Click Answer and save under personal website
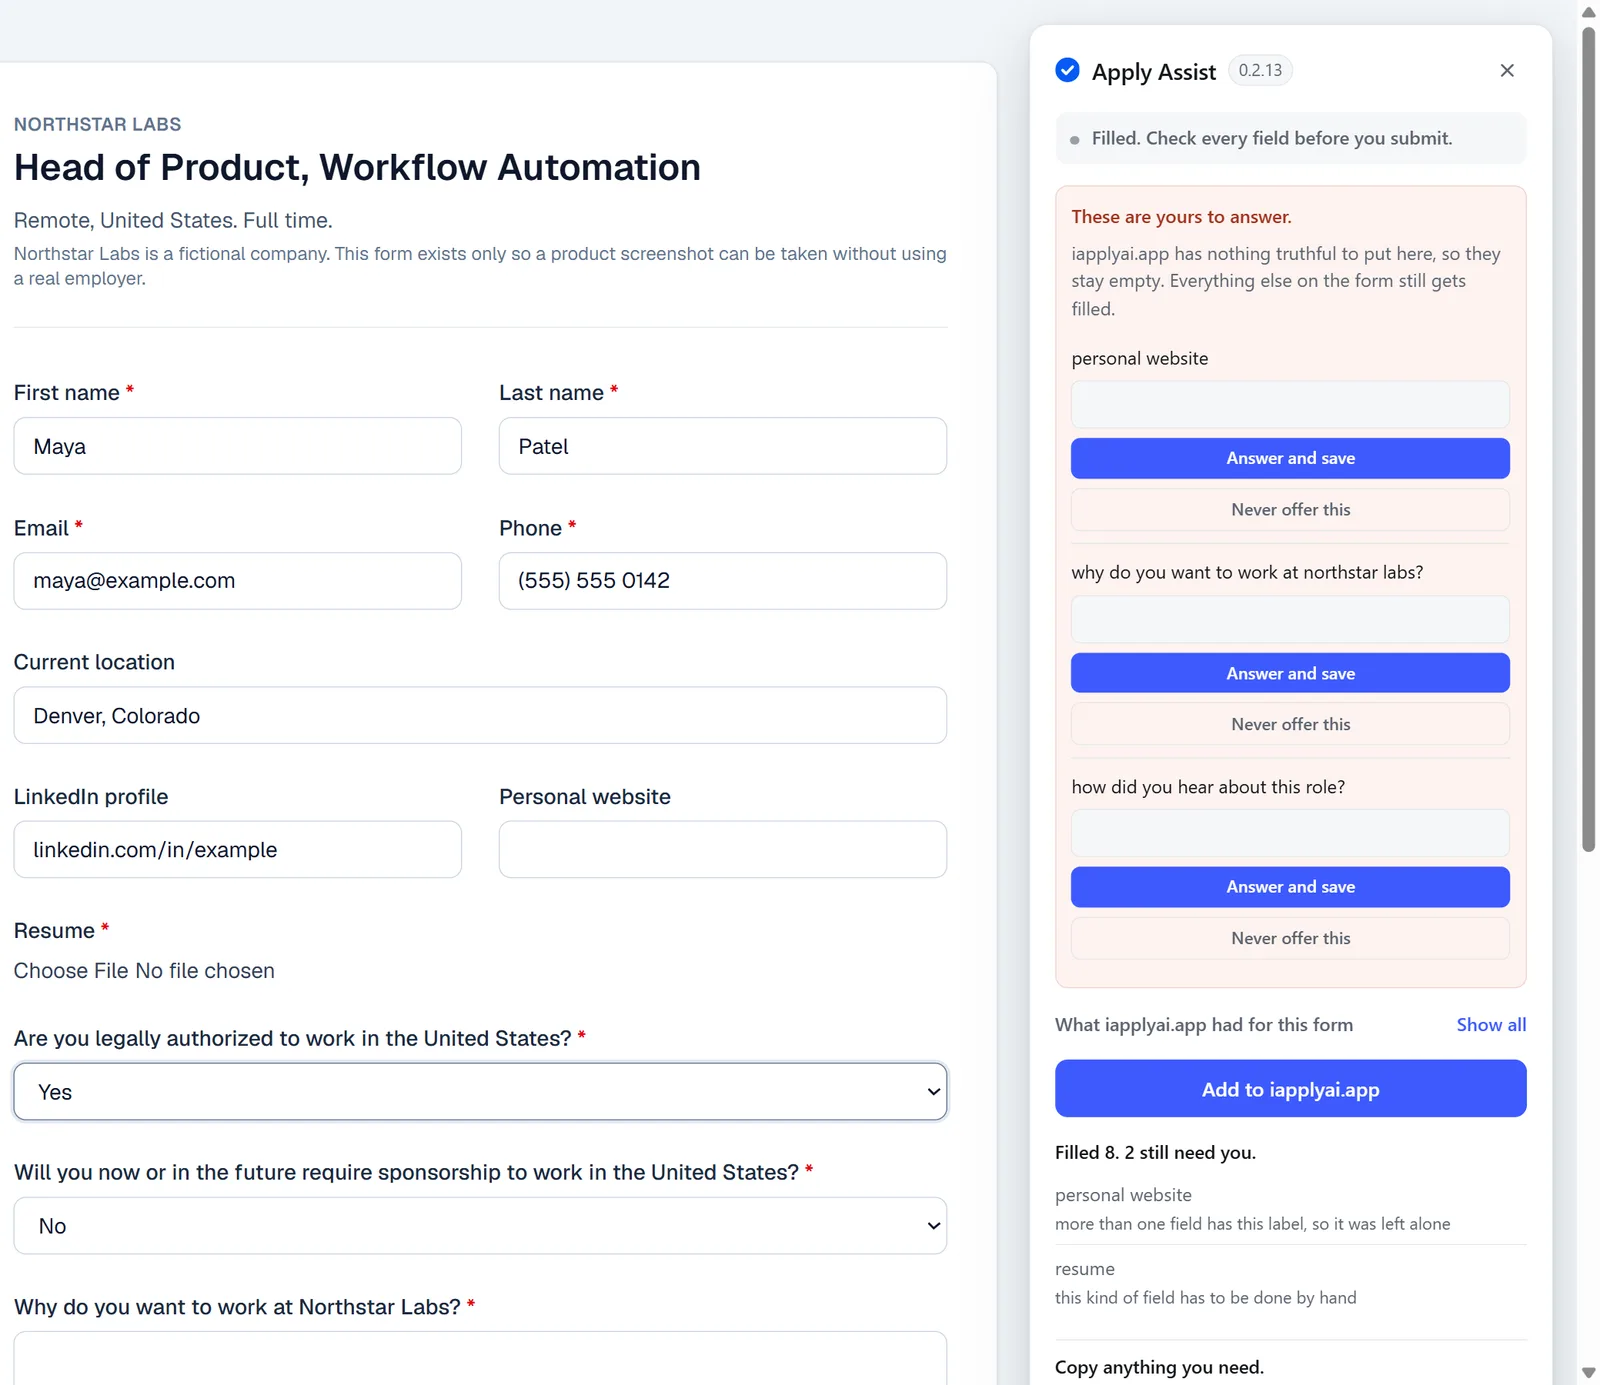 [x=1290, y=458]
